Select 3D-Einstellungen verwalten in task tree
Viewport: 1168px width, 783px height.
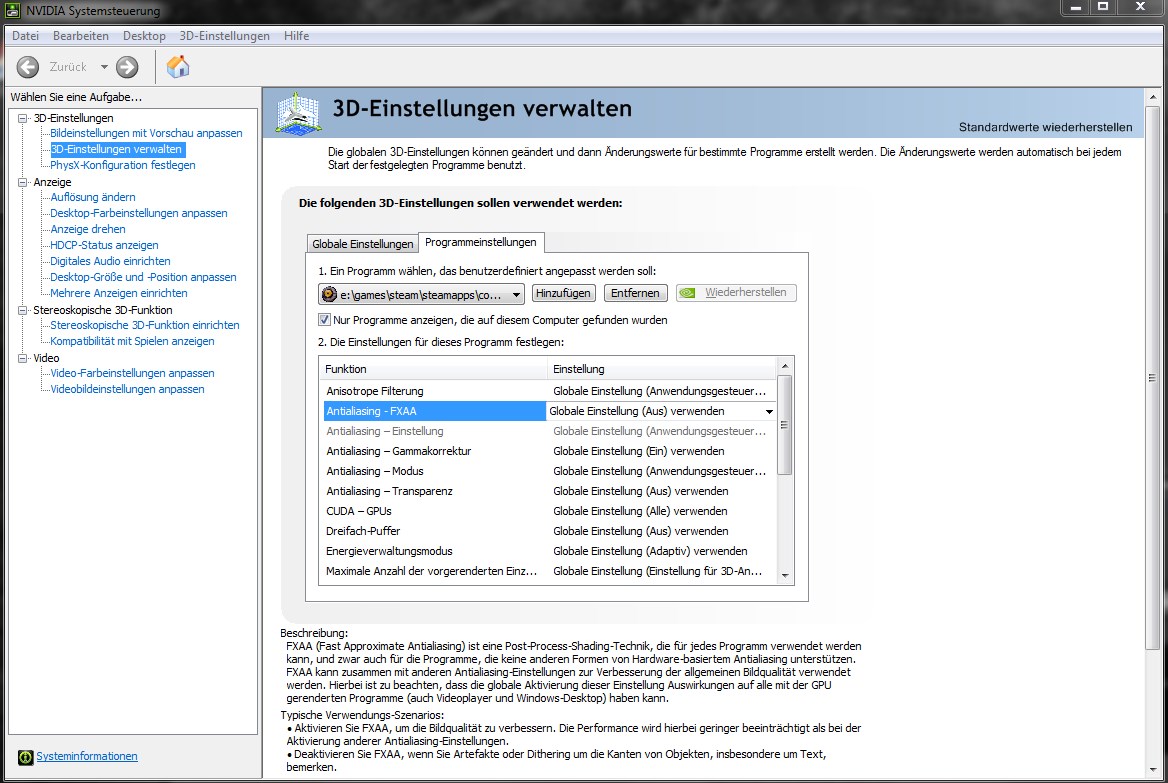point(116,149)
